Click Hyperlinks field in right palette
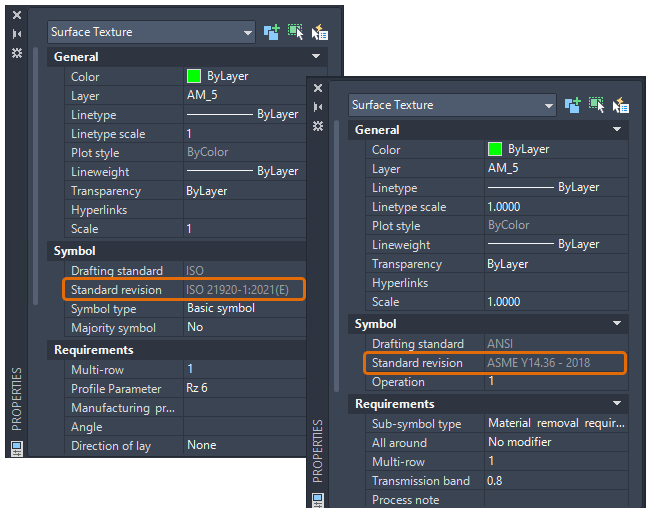The image size is (652, 513). pyautogui.click(x=556, y=283)
